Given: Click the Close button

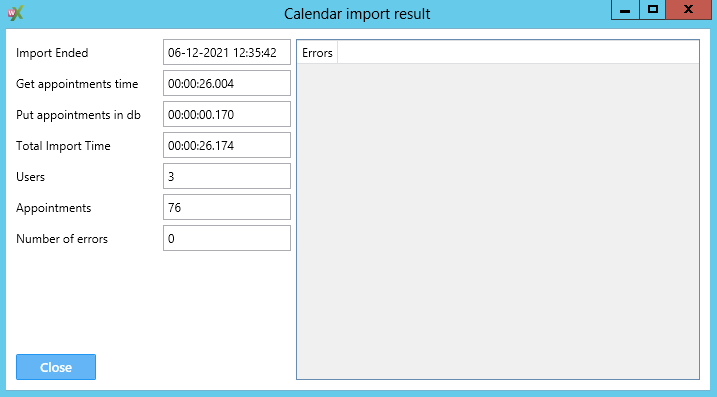Looking at the screenshot, I should coord(56,367).
